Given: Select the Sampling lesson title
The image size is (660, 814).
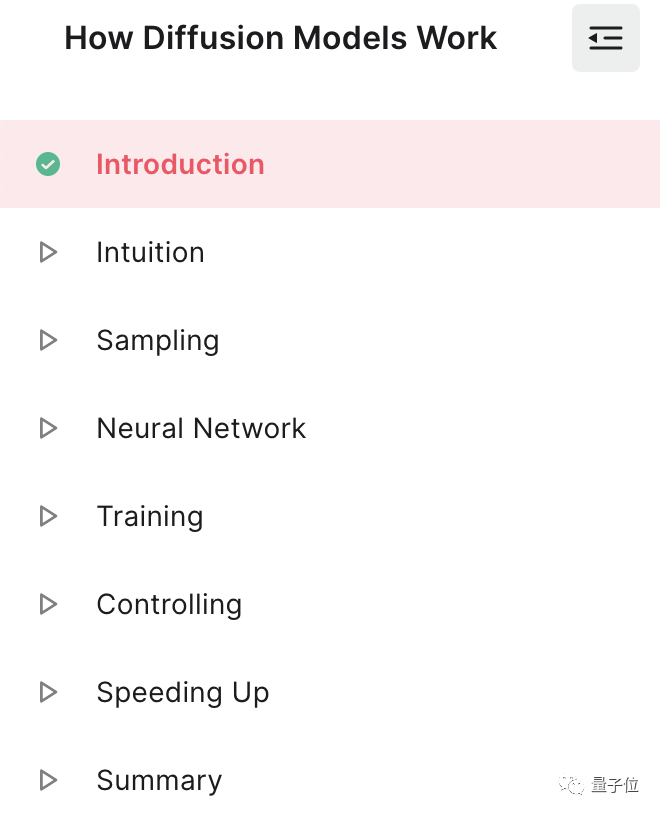Looking at the screenshot, I should click(x=157, y=341).
